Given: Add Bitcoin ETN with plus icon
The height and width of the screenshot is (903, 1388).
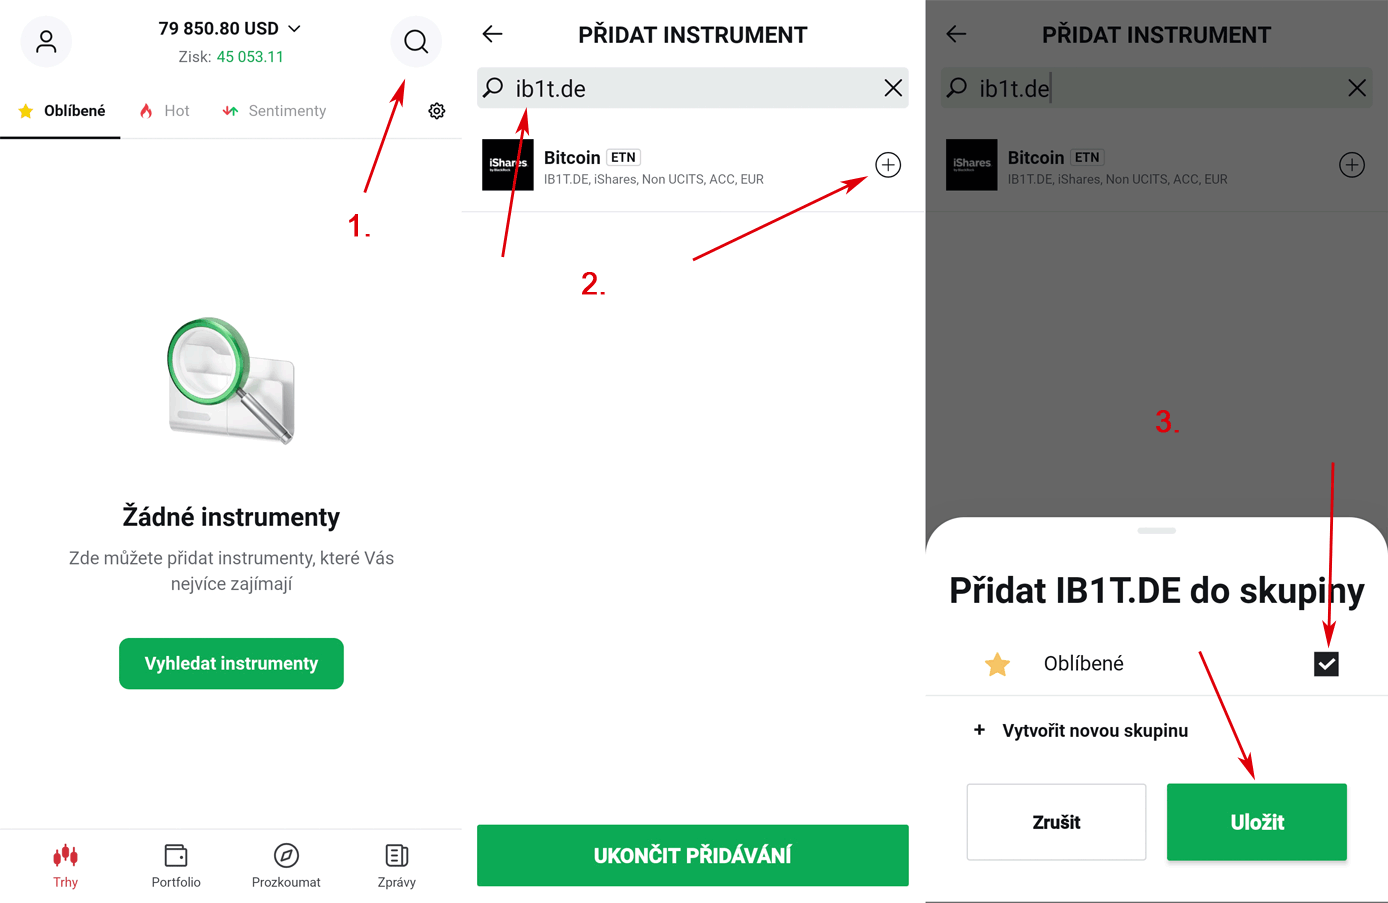Looking at the screenshot, I should [x=888, y=165].
